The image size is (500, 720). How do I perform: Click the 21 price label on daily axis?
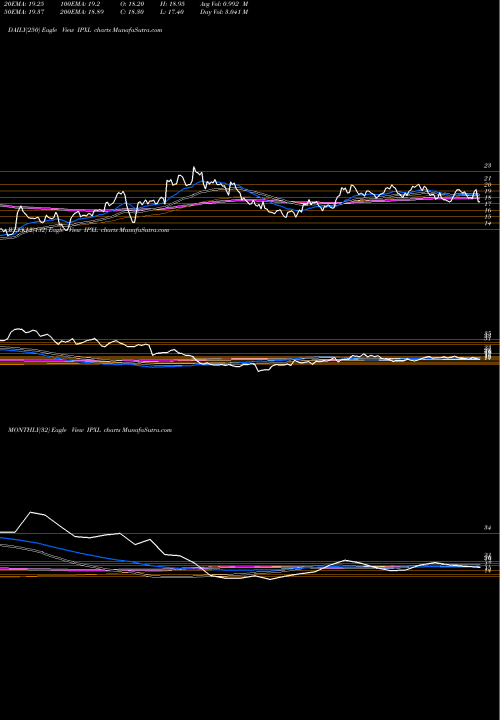(x=488, y=178)
